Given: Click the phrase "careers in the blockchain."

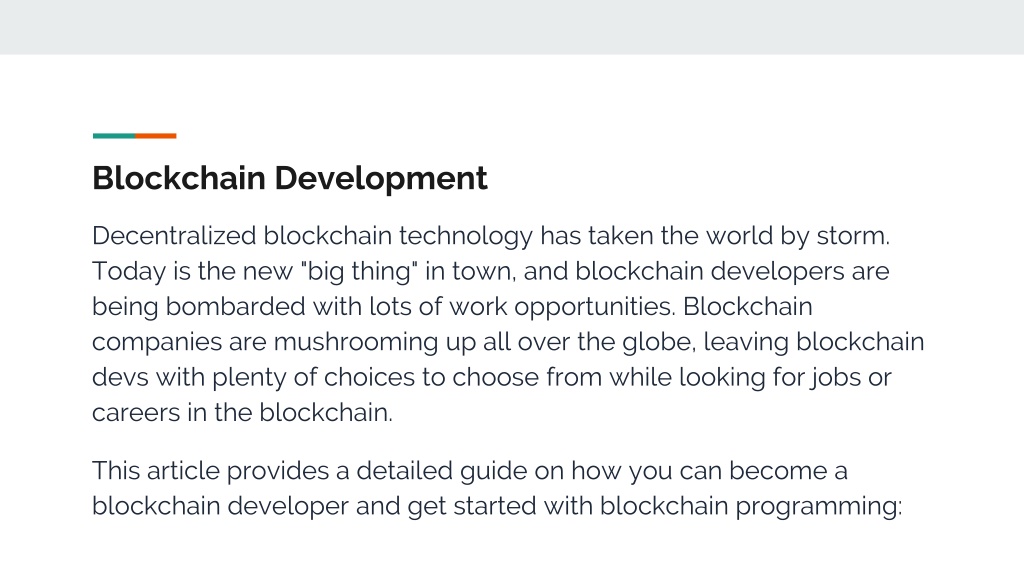Looking at the screenshot, I should coord(242,413).
